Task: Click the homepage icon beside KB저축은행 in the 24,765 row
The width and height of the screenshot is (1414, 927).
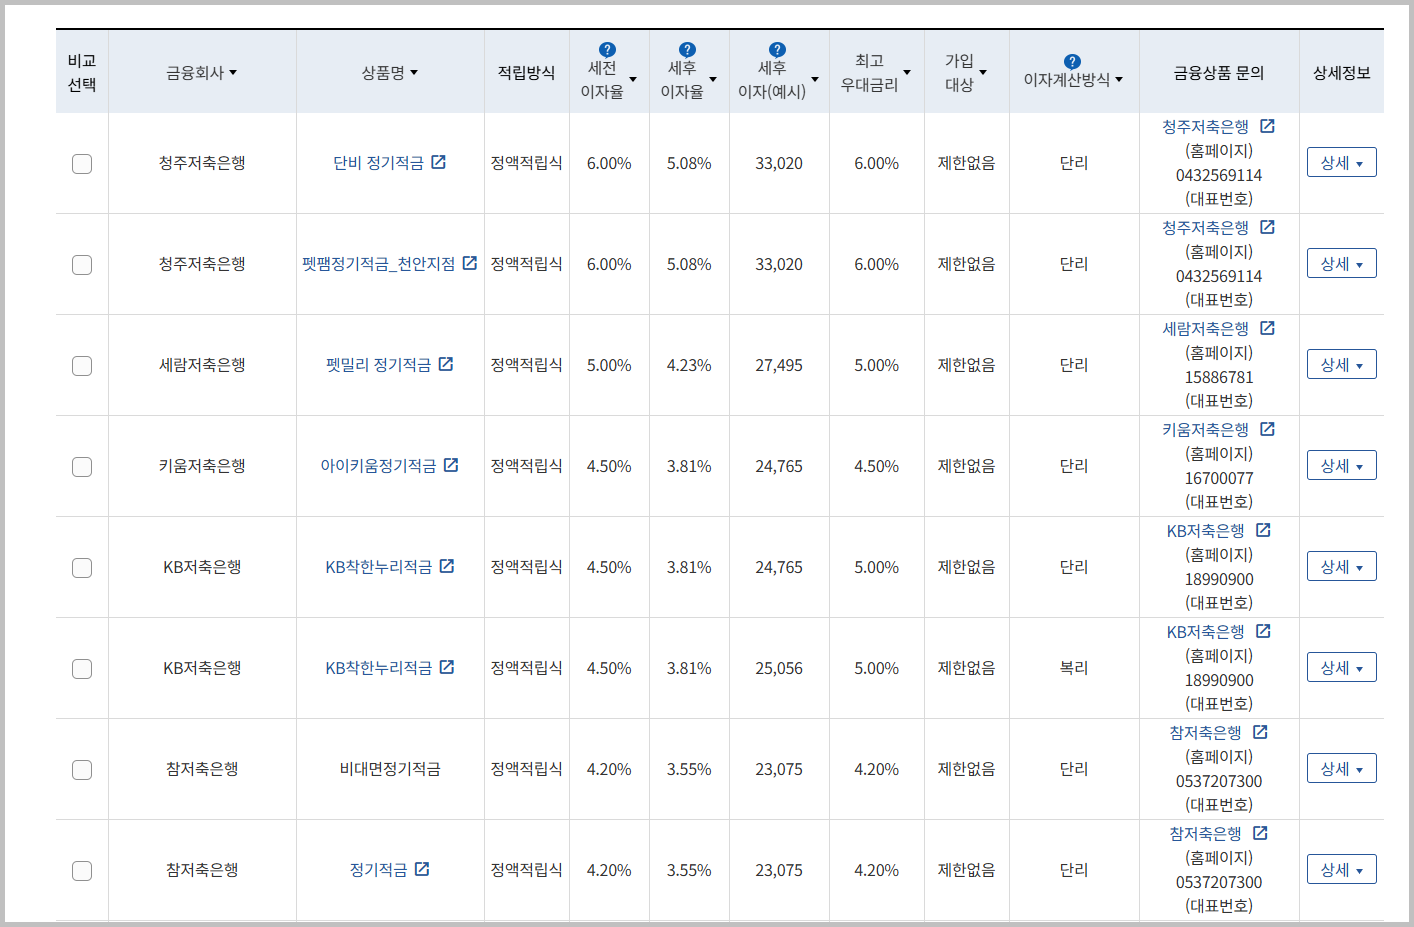Action: click(1263, 530)
